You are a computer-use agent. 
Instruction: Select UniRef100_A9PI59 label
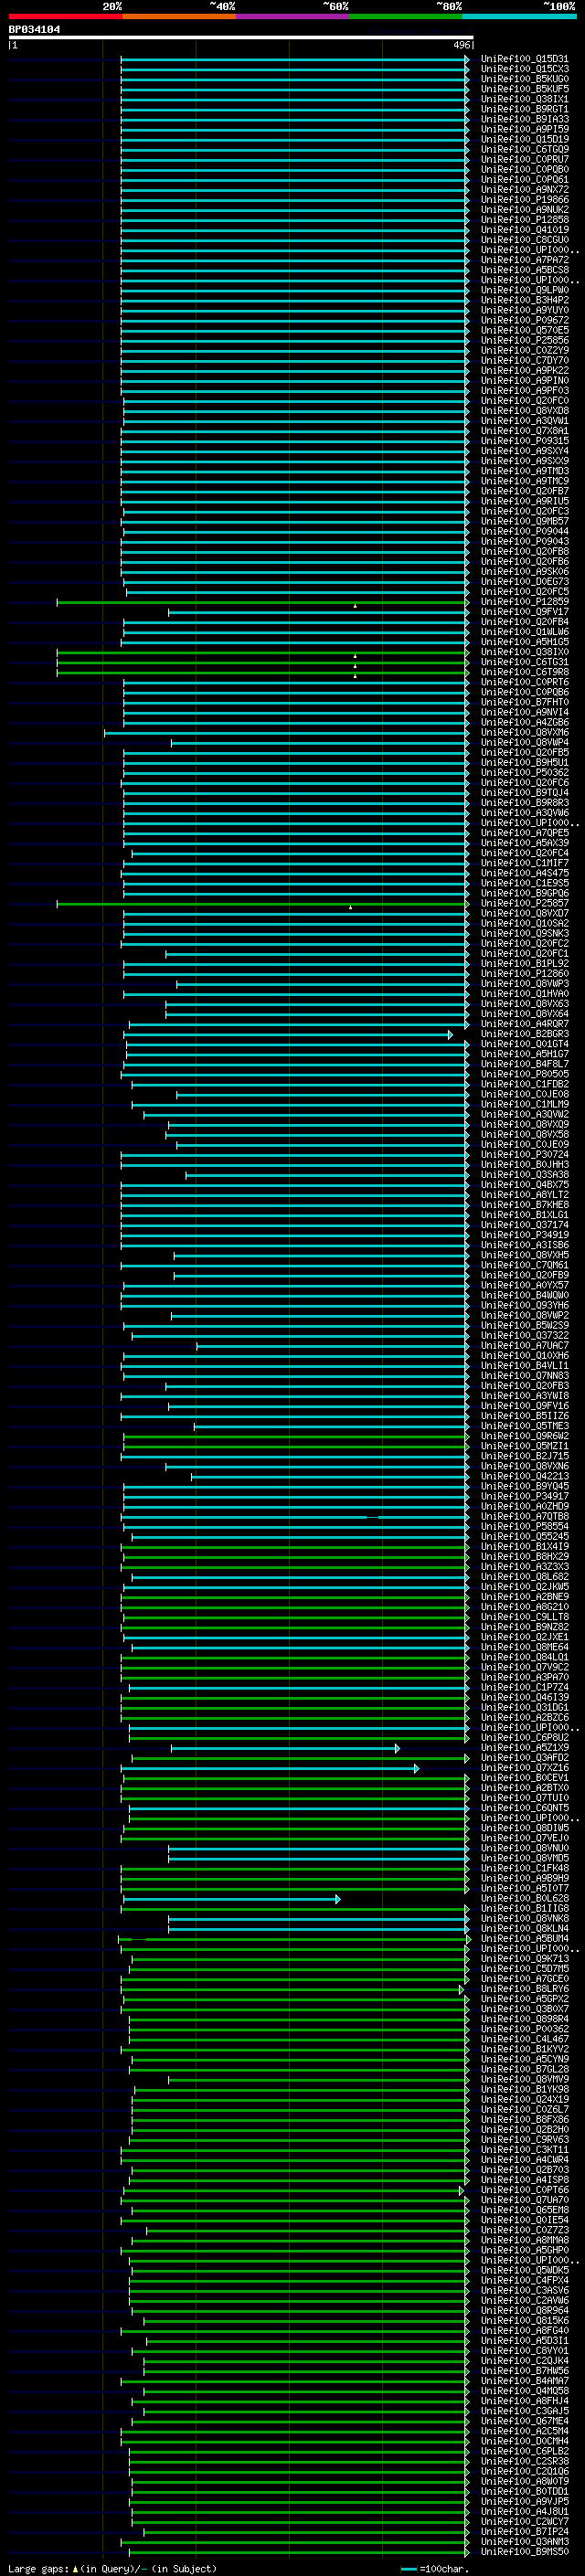click(x=524, y=129)
